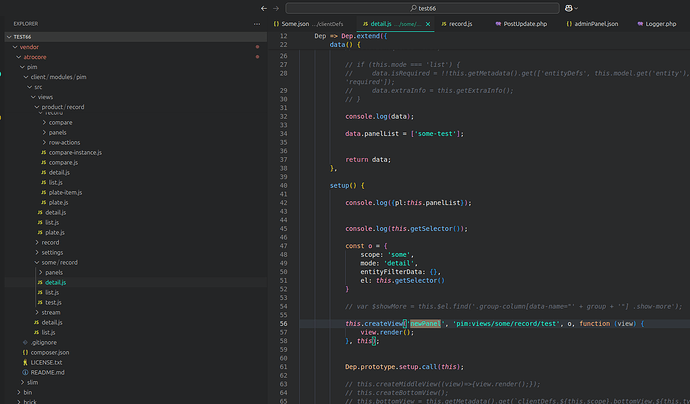Click 'Dep.prototype.setup.call(this);' on line 61
The width and height of the screenshot is (690, 404).
click(x=404, y=367)
